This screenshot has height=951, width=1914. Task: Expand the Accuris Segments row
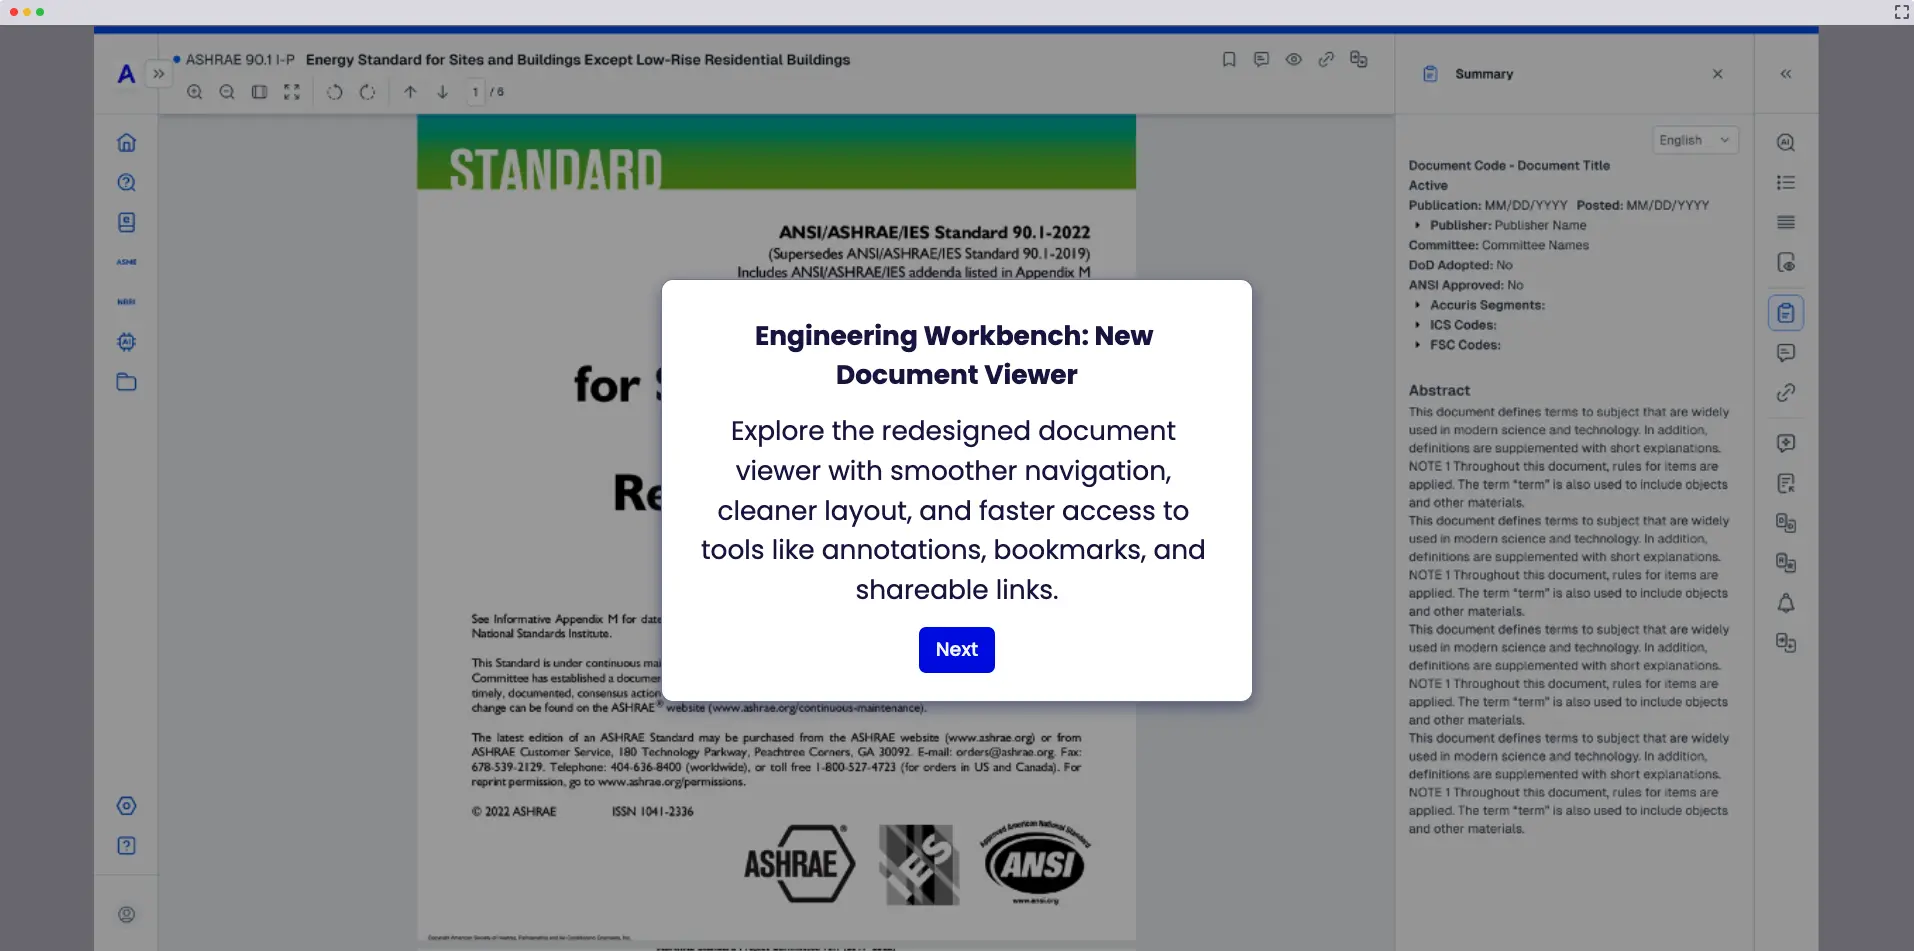pos(1417,305)
